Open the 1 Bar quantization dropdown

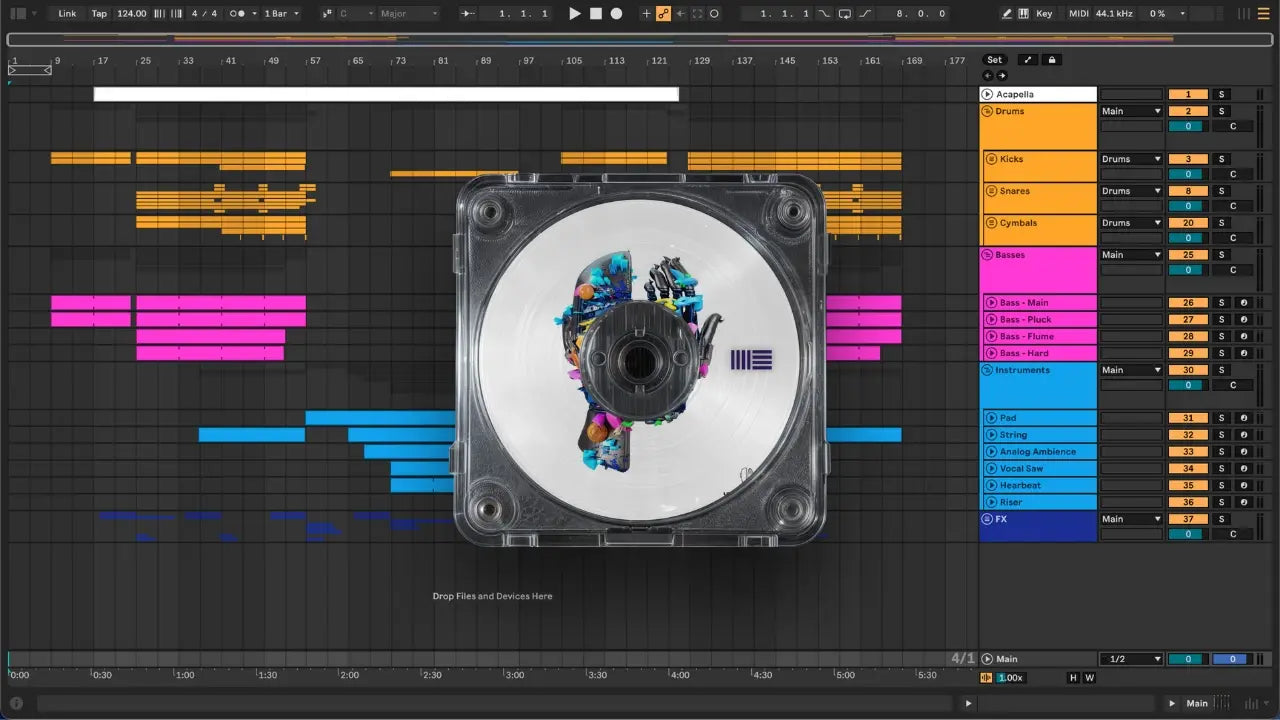pyautogui.click(x=281, y=14)
